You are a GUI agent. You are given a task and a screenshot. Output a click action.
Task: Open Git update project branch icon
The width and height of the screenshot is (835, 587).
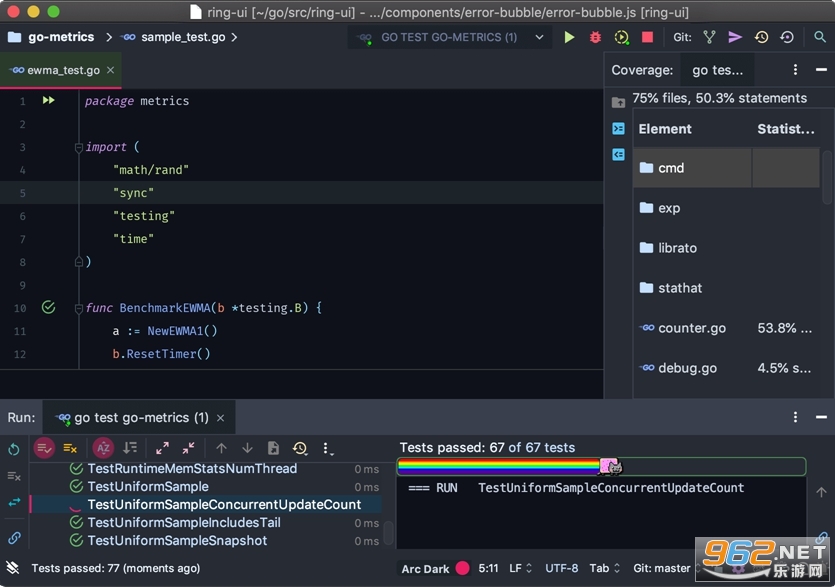(709, 37)
